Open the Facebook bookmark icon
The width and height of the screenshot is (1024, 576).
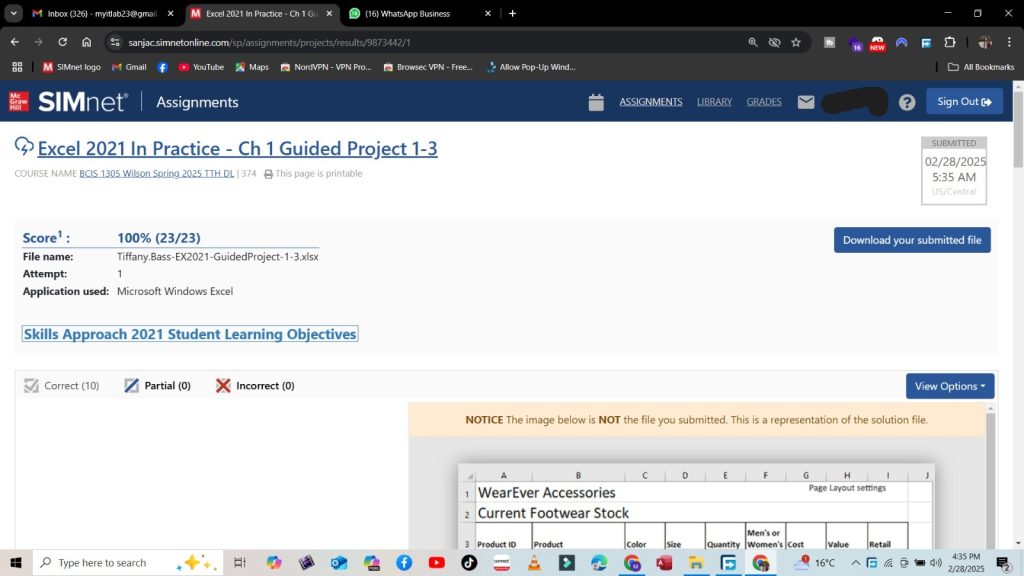[x=162, y=67]
